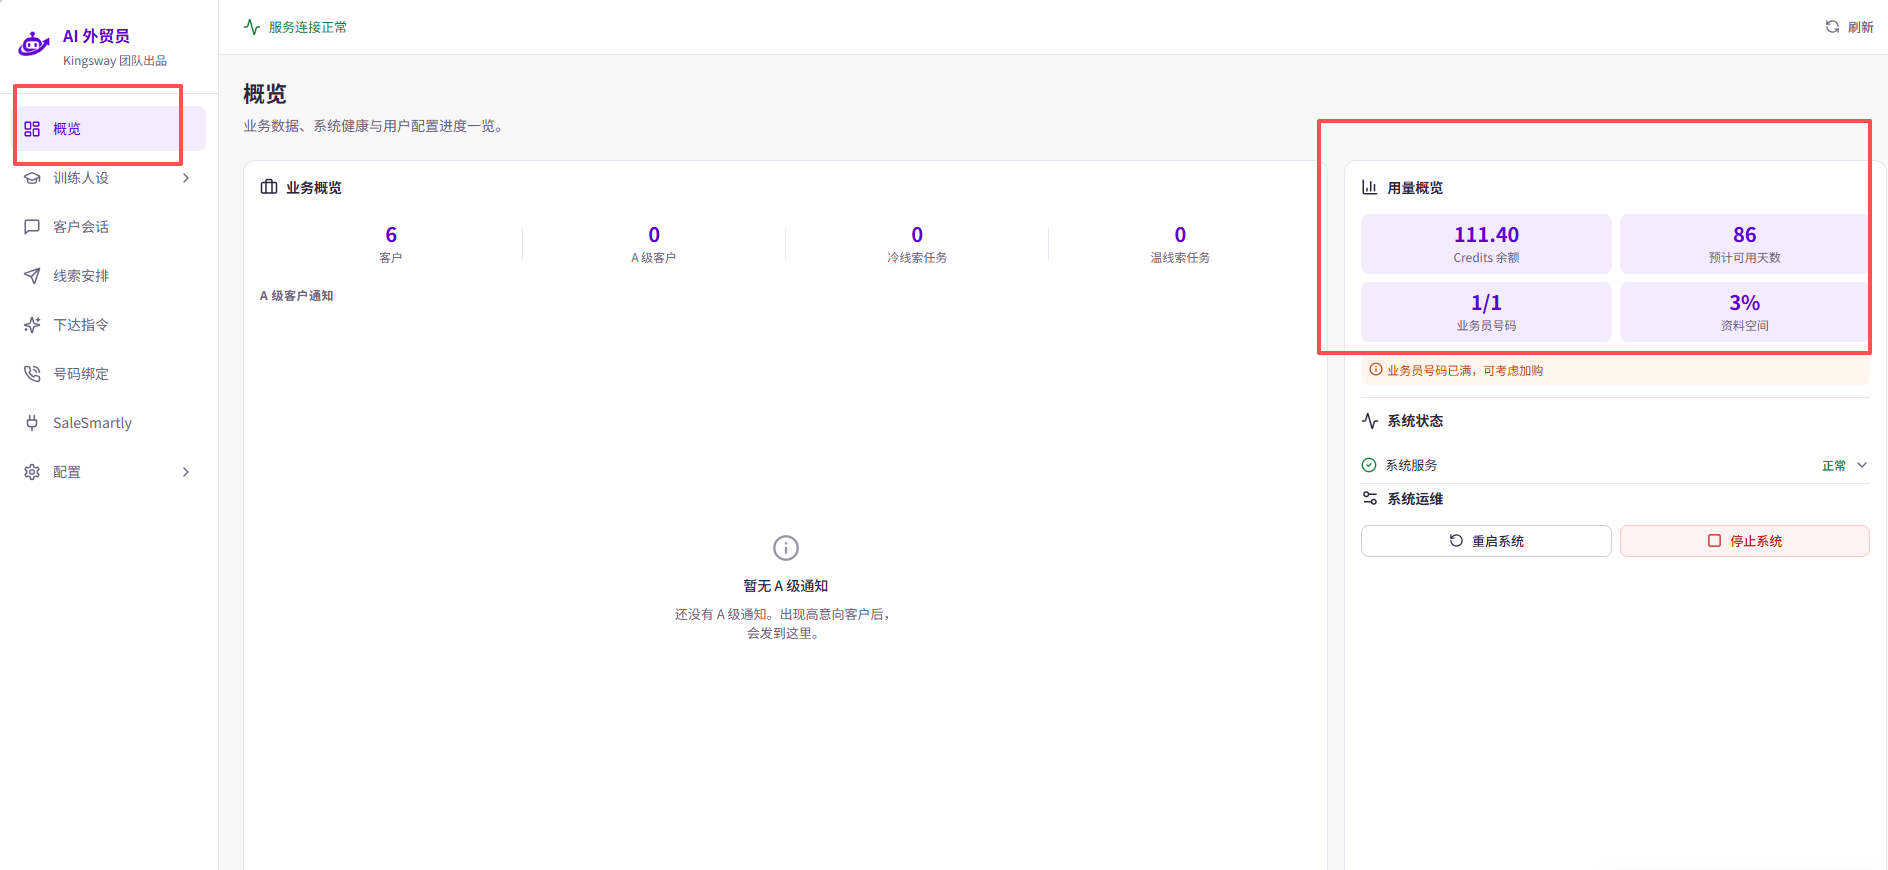Image resolution: width=1888 pixels, height=870 pixels.
Task: Click the AI 外贸员 robot logo
Action: 34,45
